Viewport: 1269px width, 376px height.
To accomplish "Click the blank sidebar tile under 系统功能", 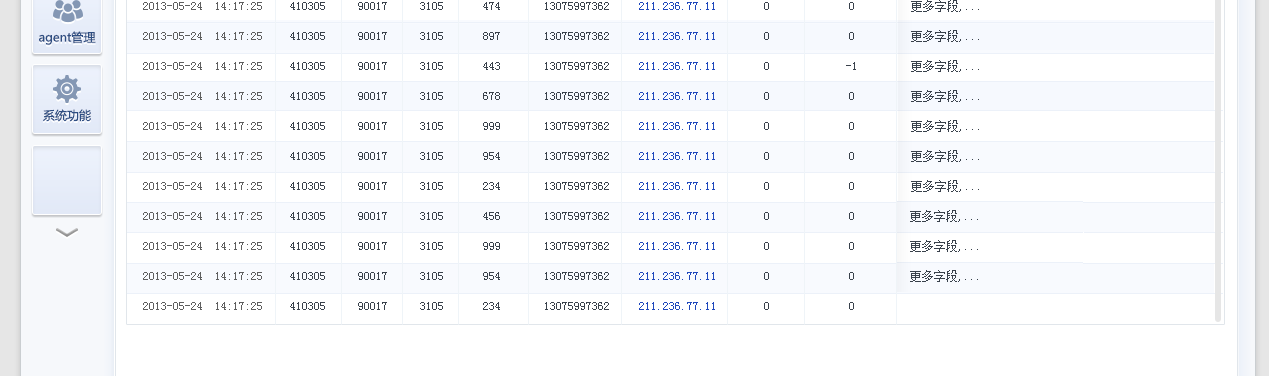I will pyautogui.click(x=67, y=181).
